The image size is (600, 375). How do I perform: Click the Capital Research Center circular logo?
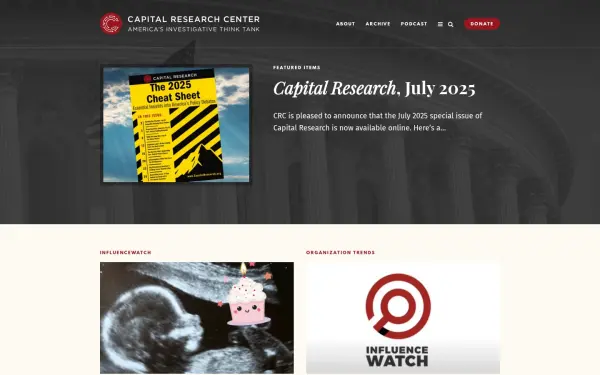click(x=111, y=23)
